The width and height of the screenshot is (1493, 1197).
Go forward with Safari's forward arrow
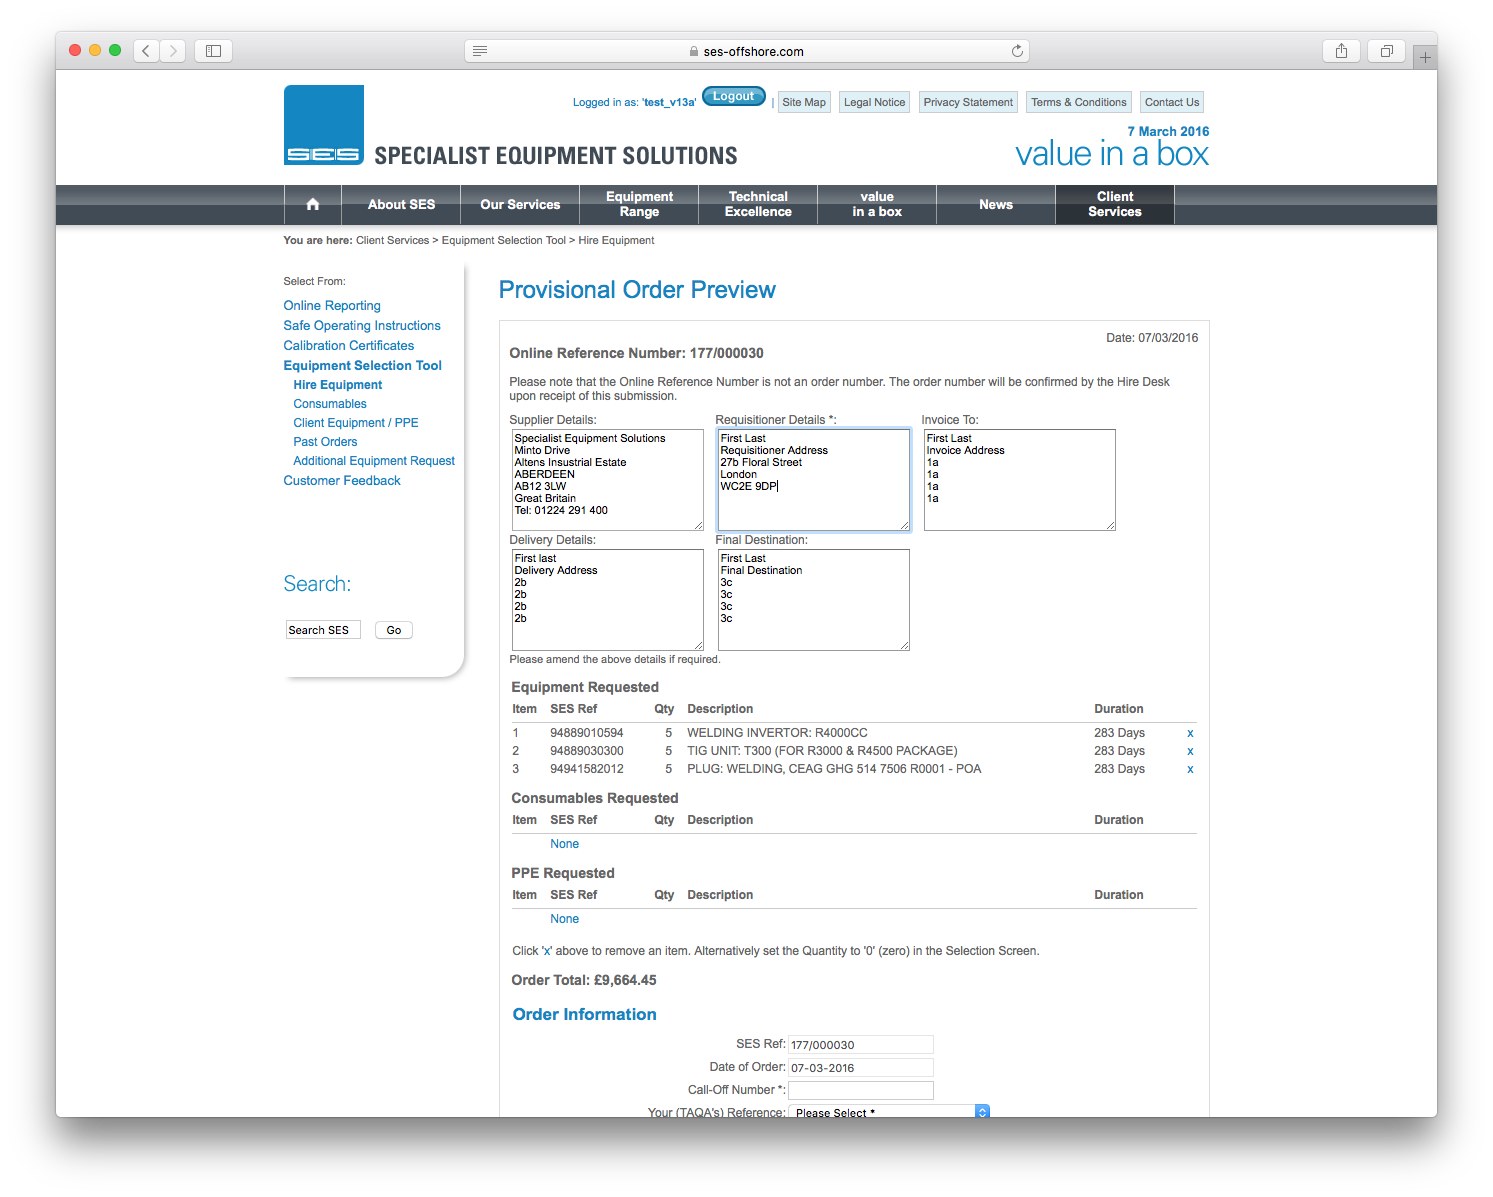[x=173, y=51]
